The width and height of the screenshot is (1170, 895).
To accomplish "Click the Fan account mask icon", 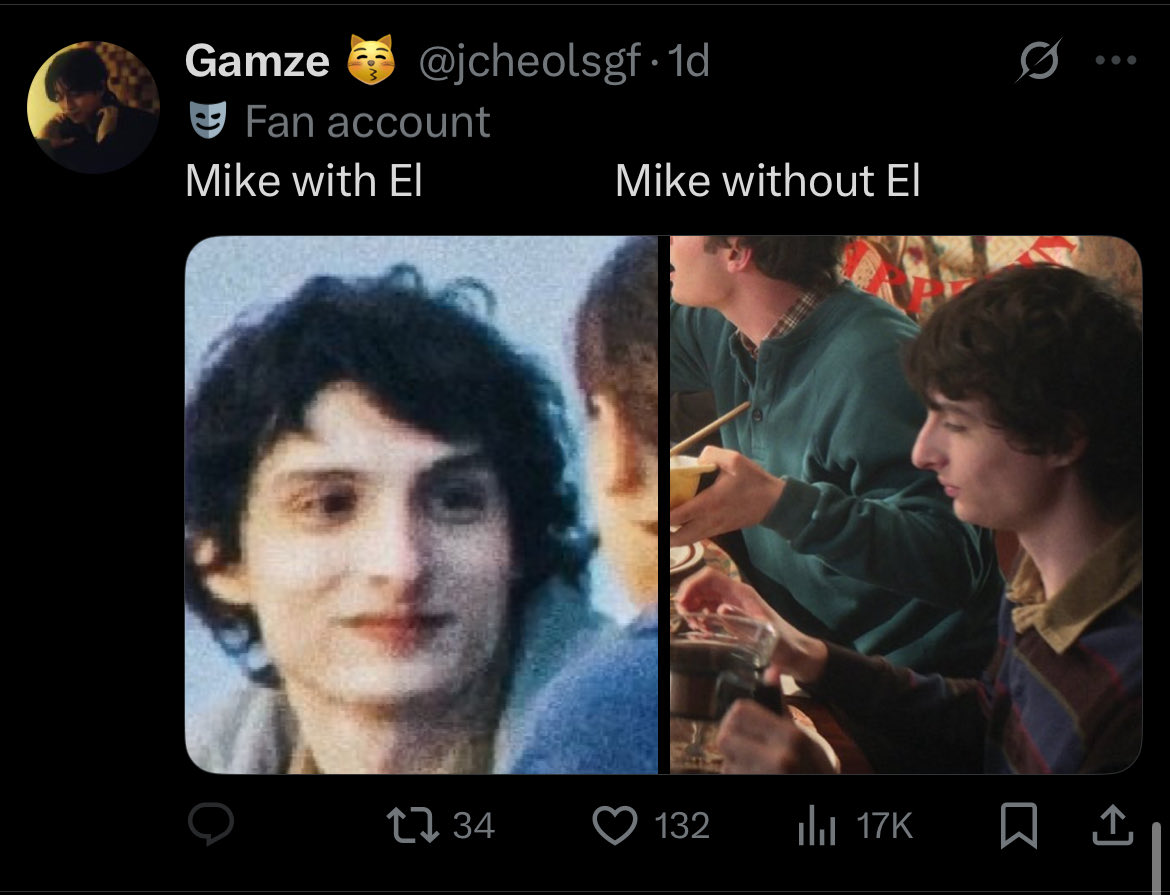I will click(207, 120).
